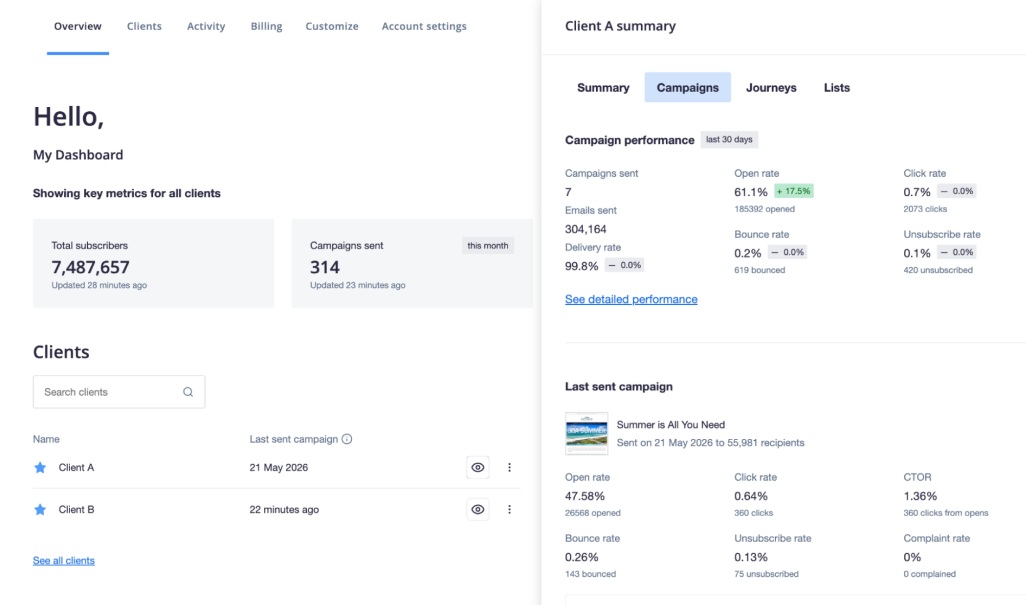
Task: Show summary via Client B eye icon
Action: click(478, 510)
